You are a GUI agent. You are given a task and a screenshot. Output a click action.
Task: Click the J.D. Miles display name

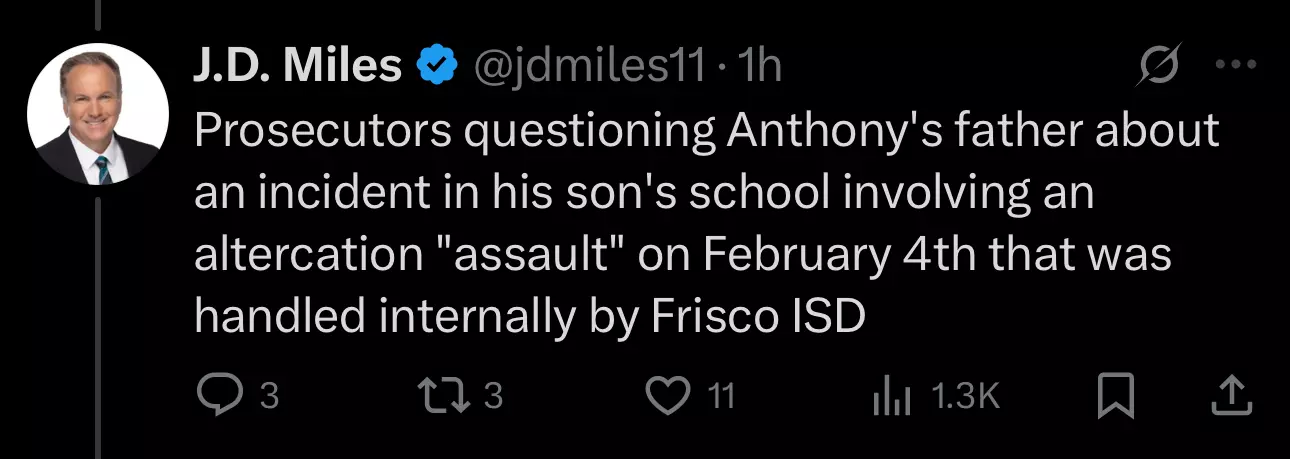(x=298, y=66)
